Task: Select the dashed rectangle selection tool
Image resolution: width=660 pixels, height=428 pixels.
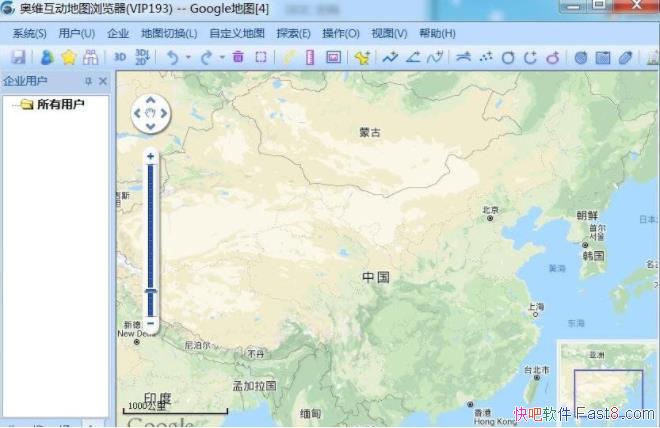Action: click(261, 57)
